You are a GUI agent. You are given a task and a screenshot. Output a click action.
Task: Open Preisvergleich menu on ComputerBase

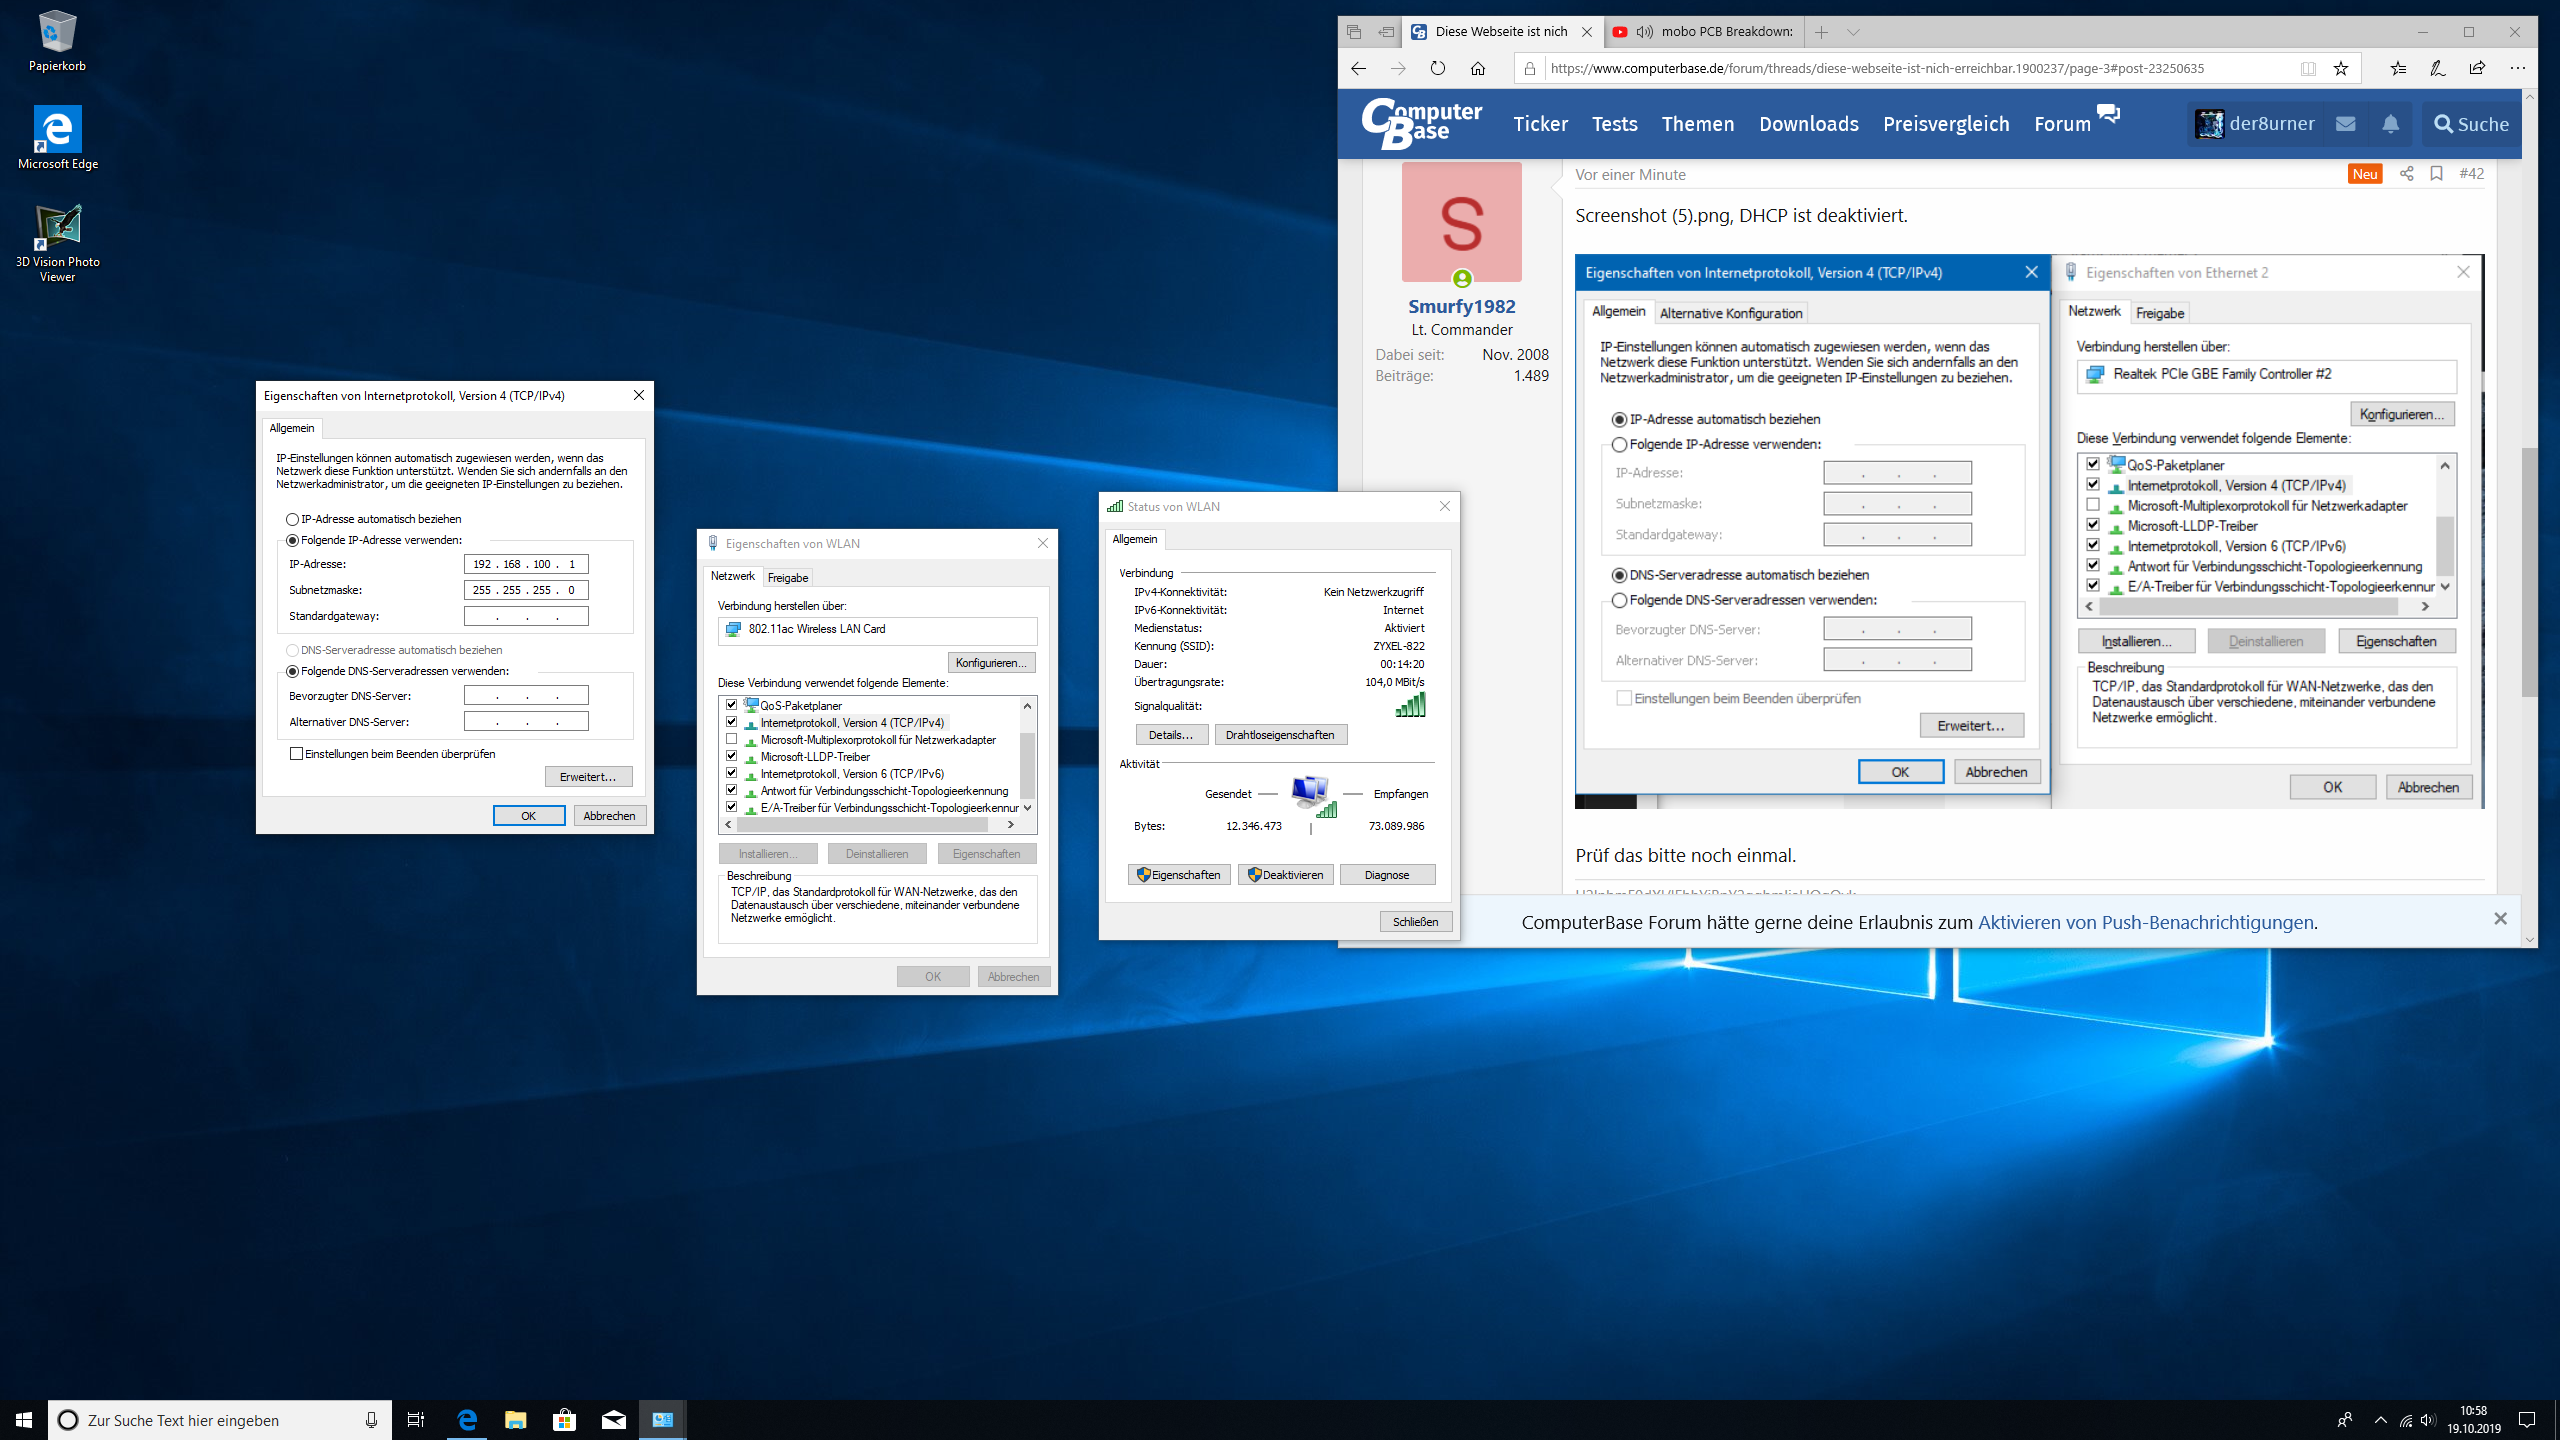click(1945, 124)
